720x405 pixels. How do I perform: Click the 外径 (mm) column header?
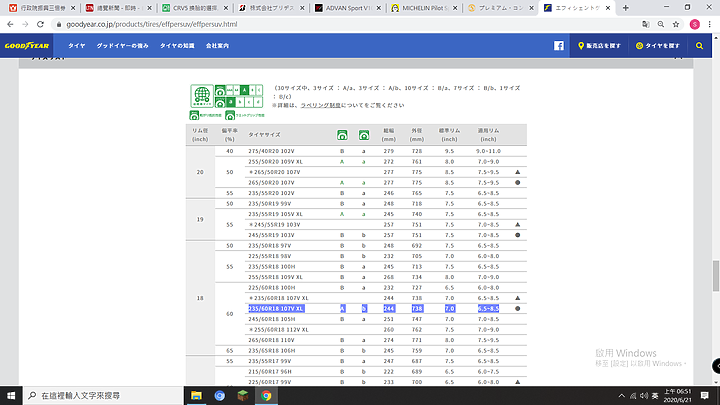[417, 135]
